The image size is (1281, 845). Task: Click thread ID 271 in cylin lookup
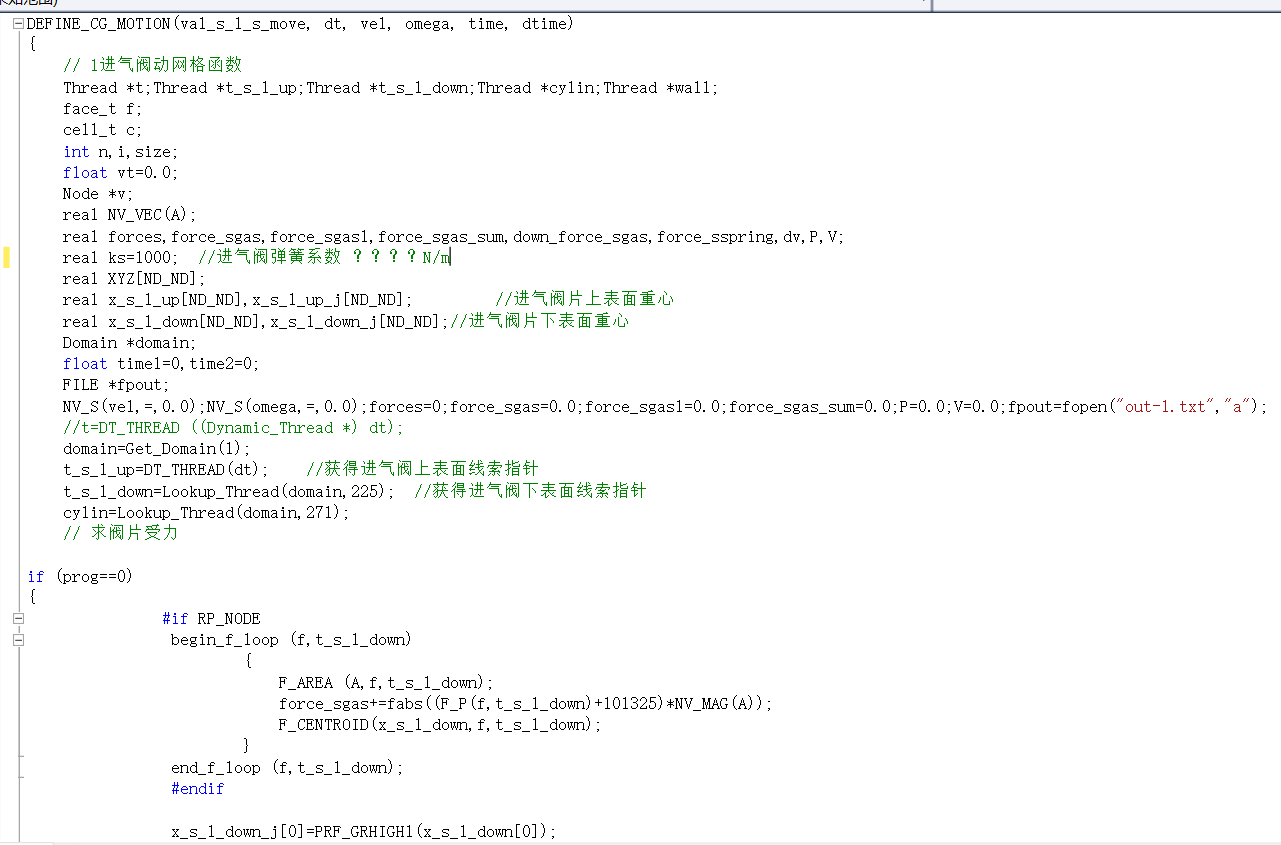[324, 513]
